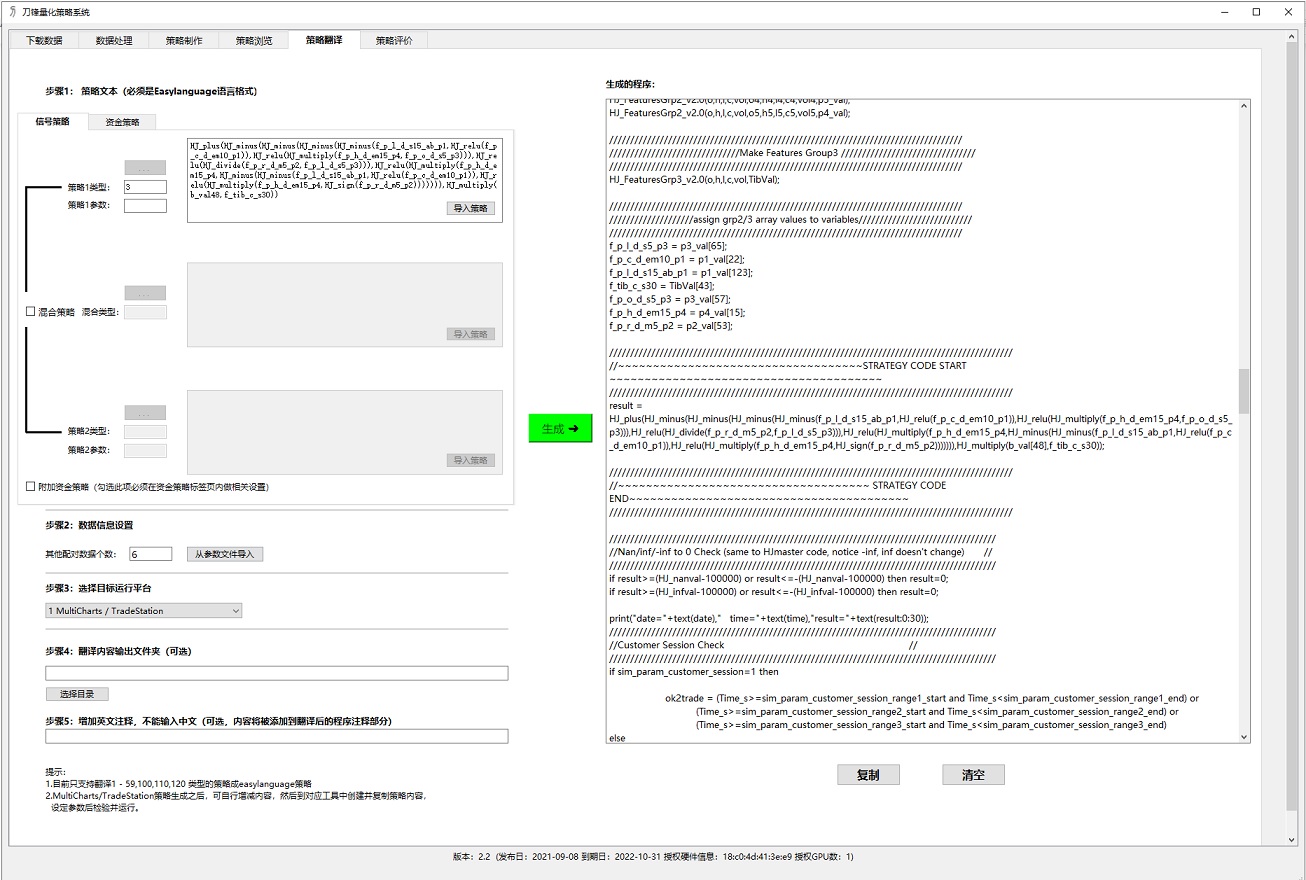Click the 增加英文注释 input field

click(x=277, y=736)
